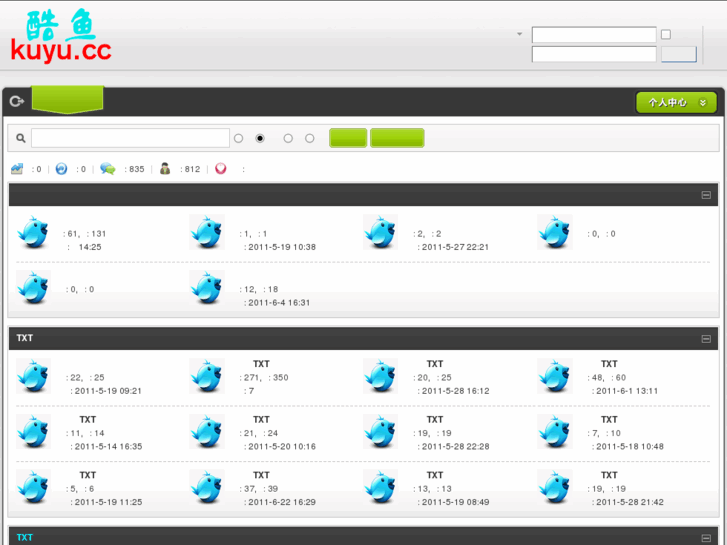The width and height of the screenshot is (727, 545).
Task: Click the magnifier search icon
Action: (20, 138)
